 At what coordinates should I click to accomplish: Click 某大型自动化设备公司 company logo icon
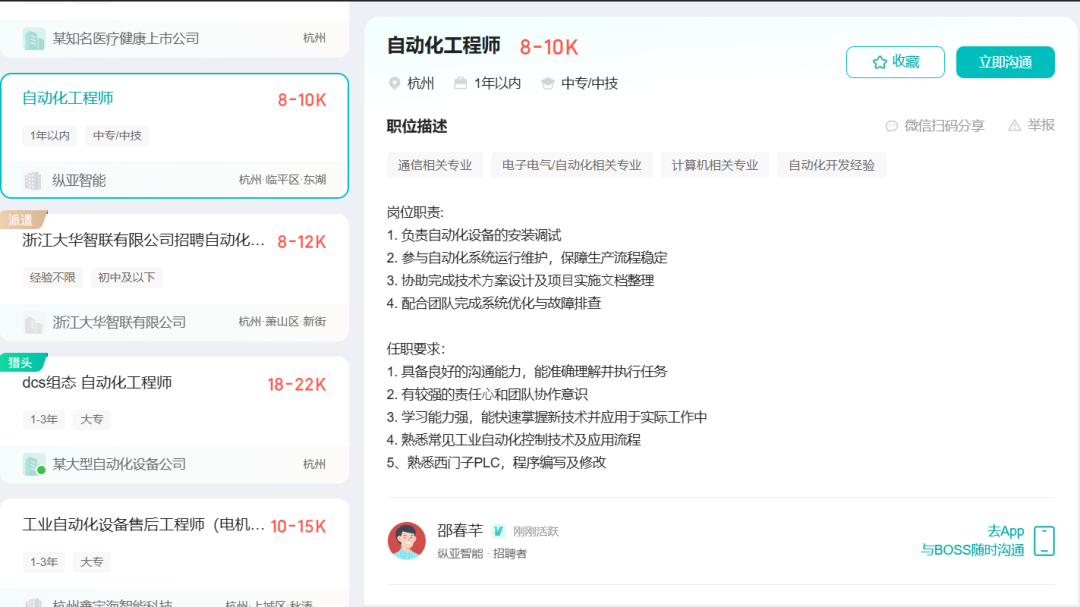coord(34,464)
